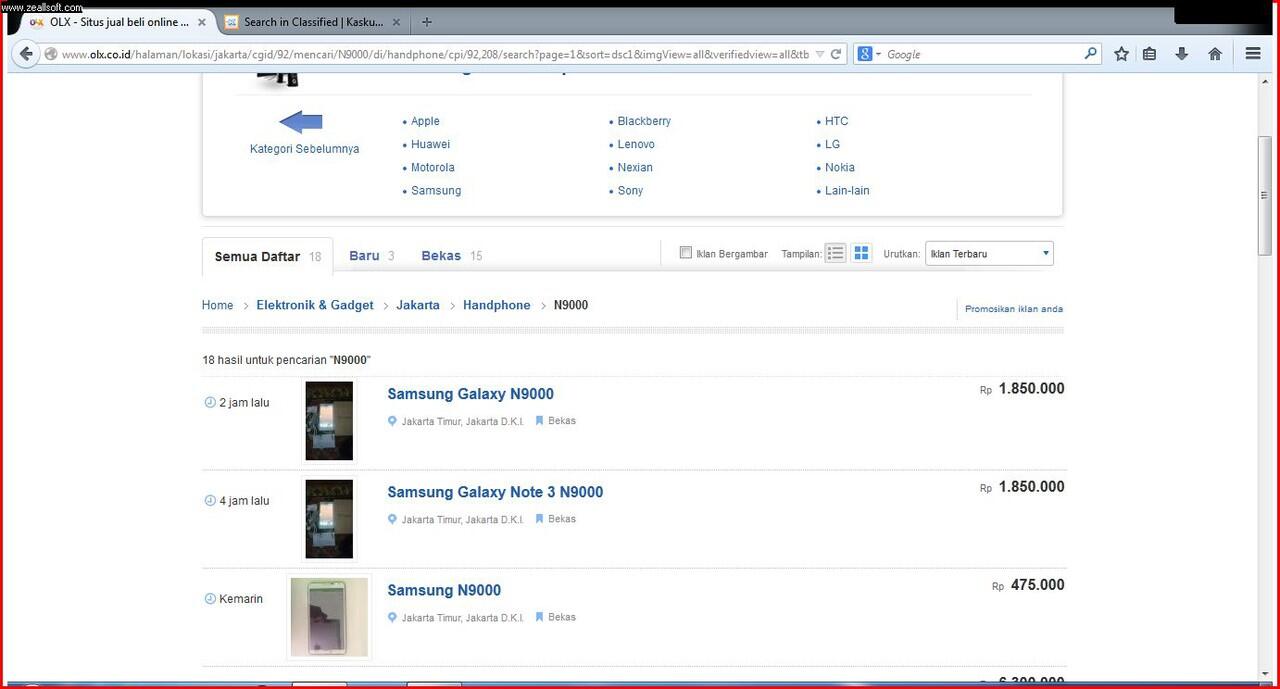Image resolution: width=1280 pixels, height=689 pixels.
Task: Click the Kategori Sebelumnya link
Action: [x=304, y=149]
